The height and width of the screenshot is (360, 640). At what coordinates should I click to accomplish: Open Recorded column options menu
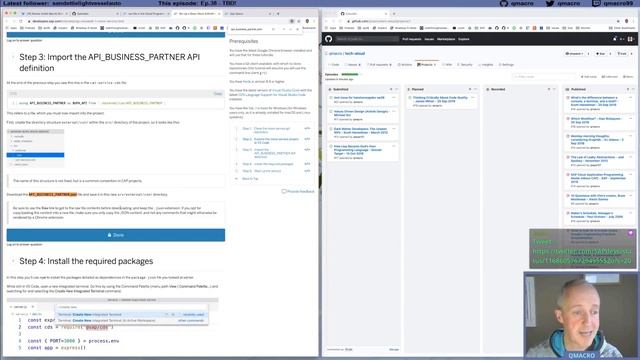coord(554,89)
